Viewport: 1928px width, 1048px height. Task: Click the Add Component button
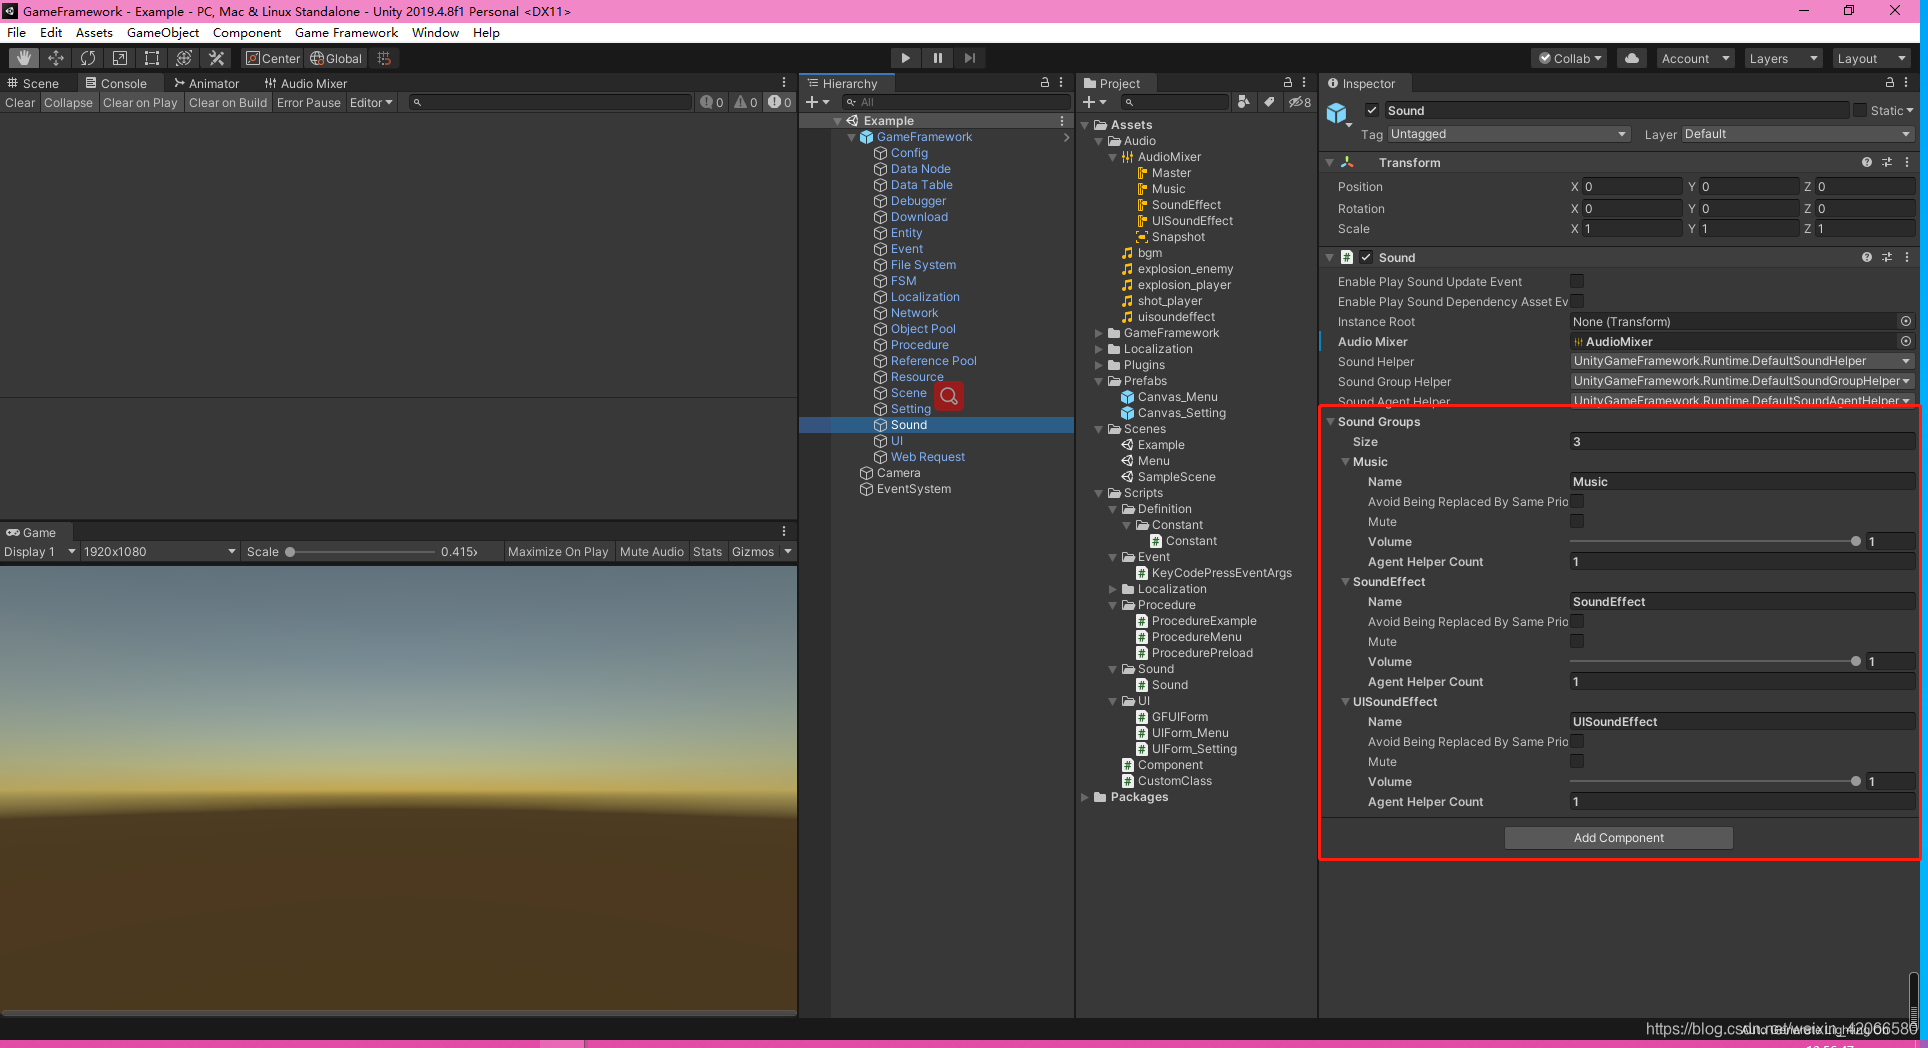coord(1618,837)
